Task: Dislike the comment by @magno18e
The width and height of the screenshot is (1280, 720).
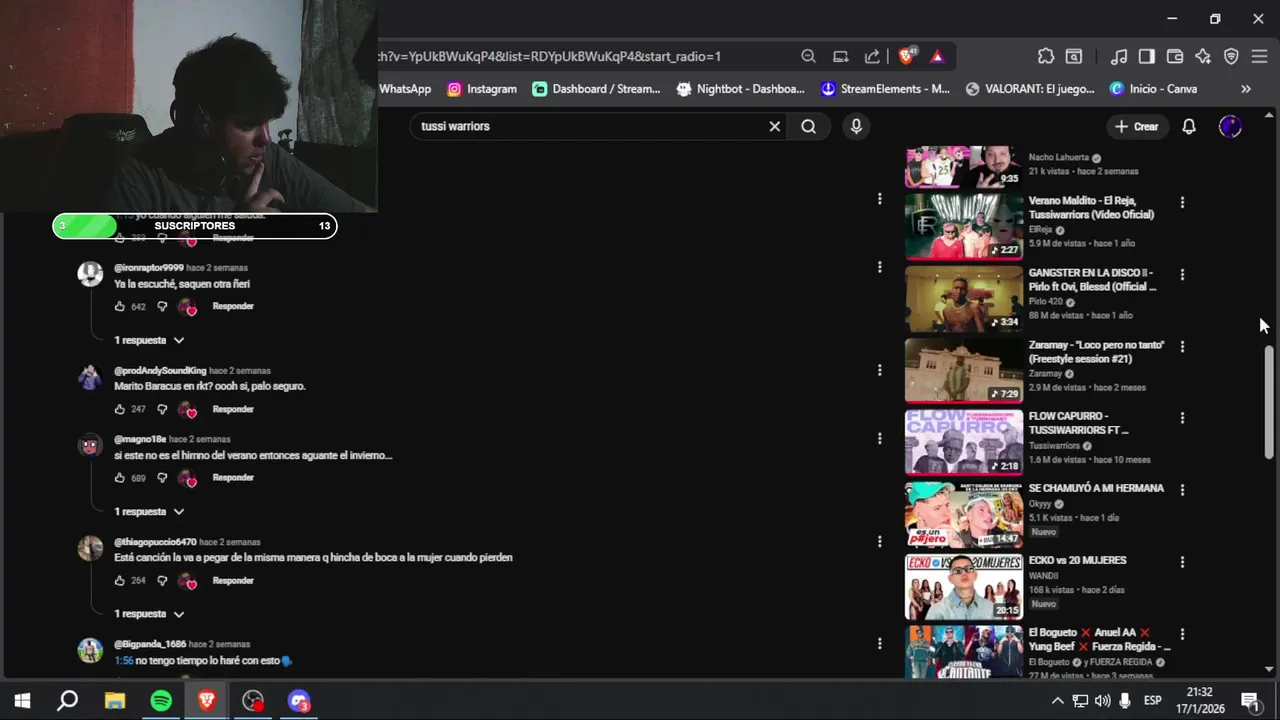Action: [162, 478]
